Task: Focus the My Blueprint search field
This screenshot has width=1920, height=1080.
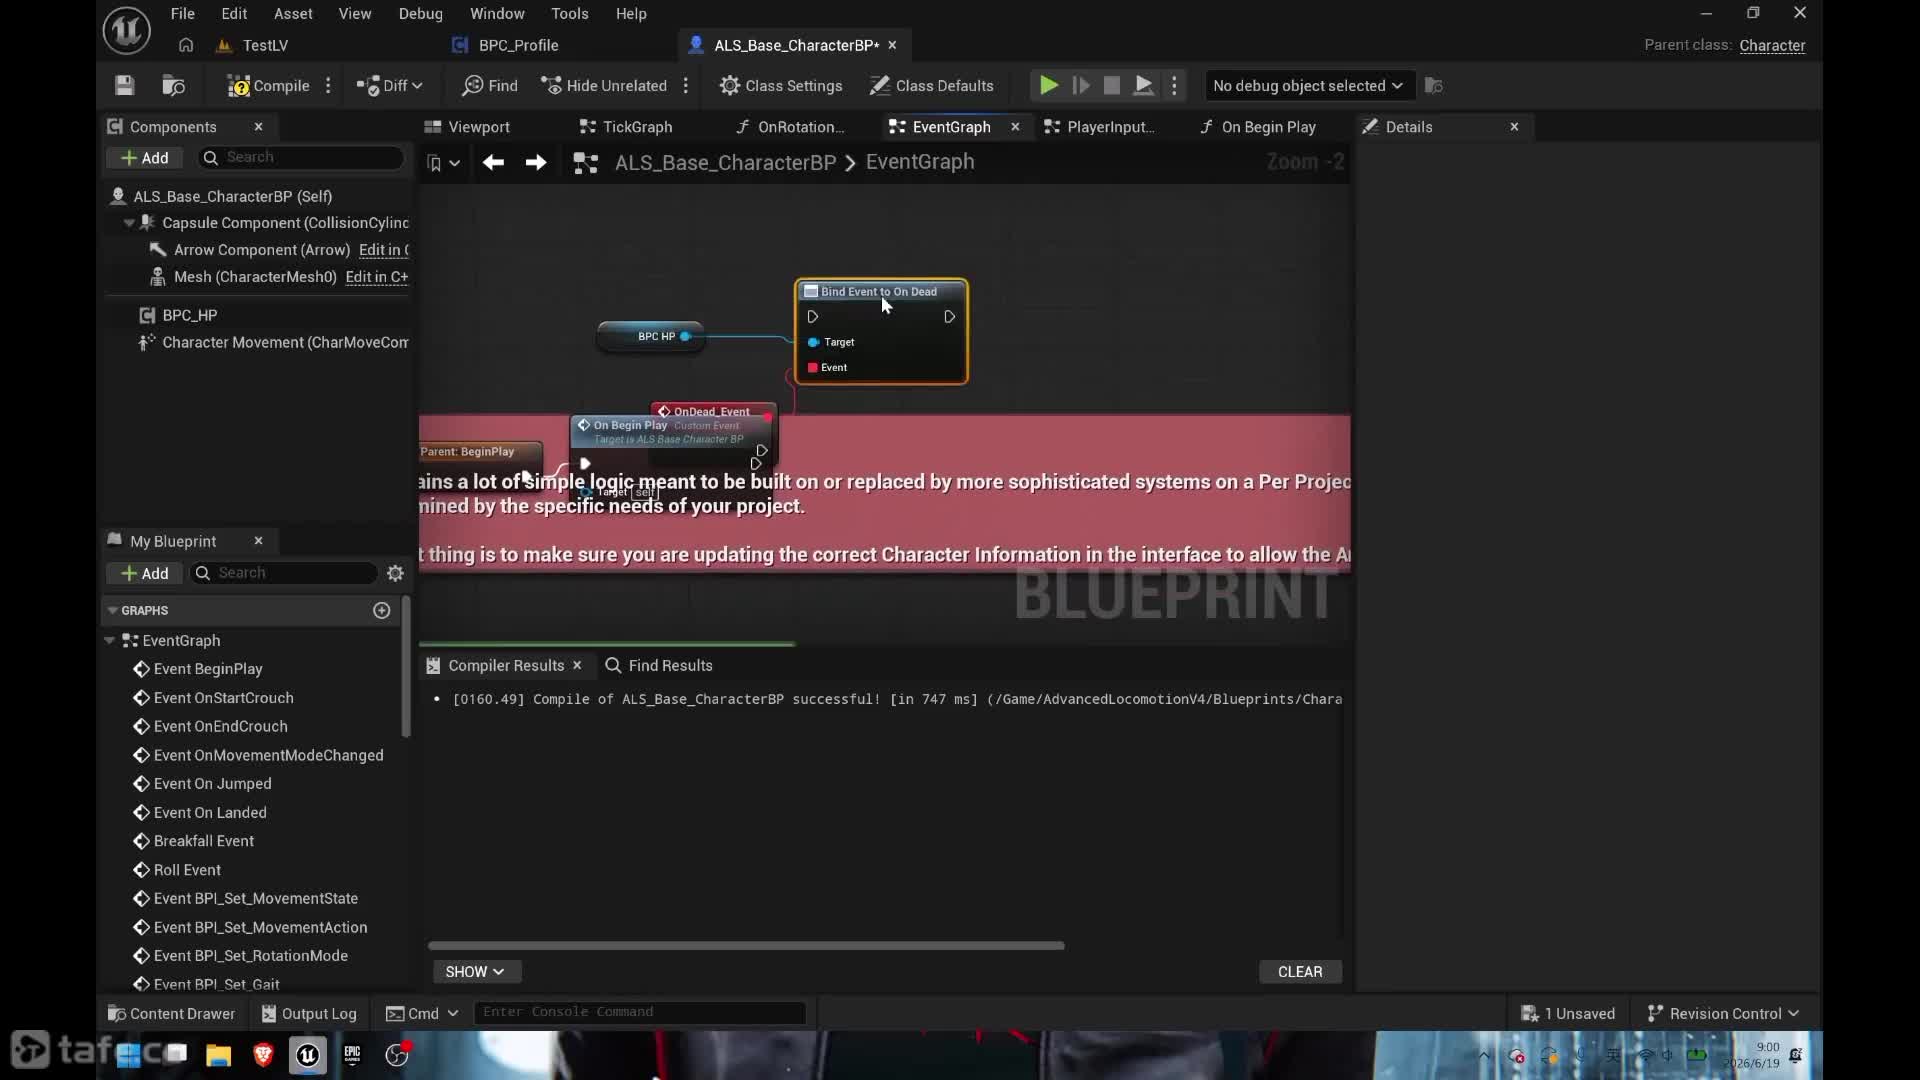Action: 284,574
